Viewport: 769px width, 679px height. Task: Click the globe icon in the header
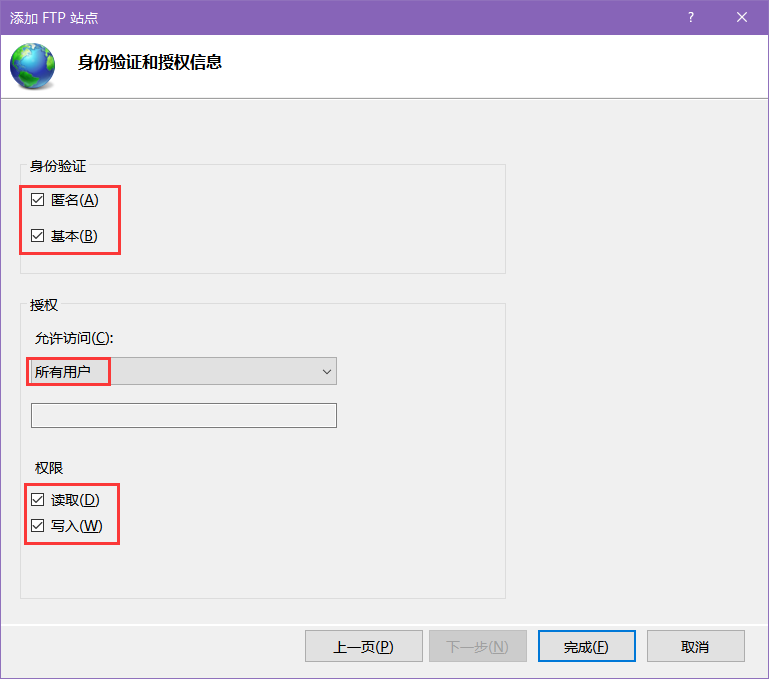pyautogui.click(x=32, y=66)
